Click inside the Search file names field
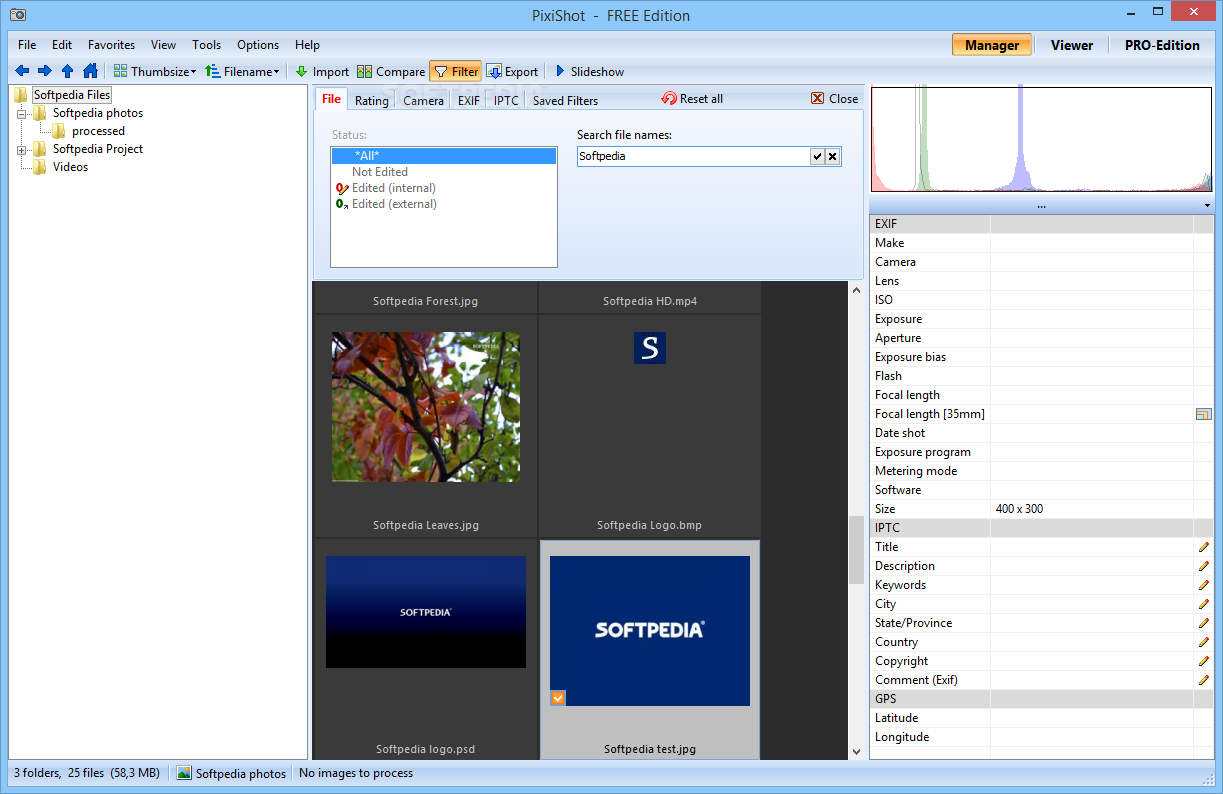 [693, 156]
